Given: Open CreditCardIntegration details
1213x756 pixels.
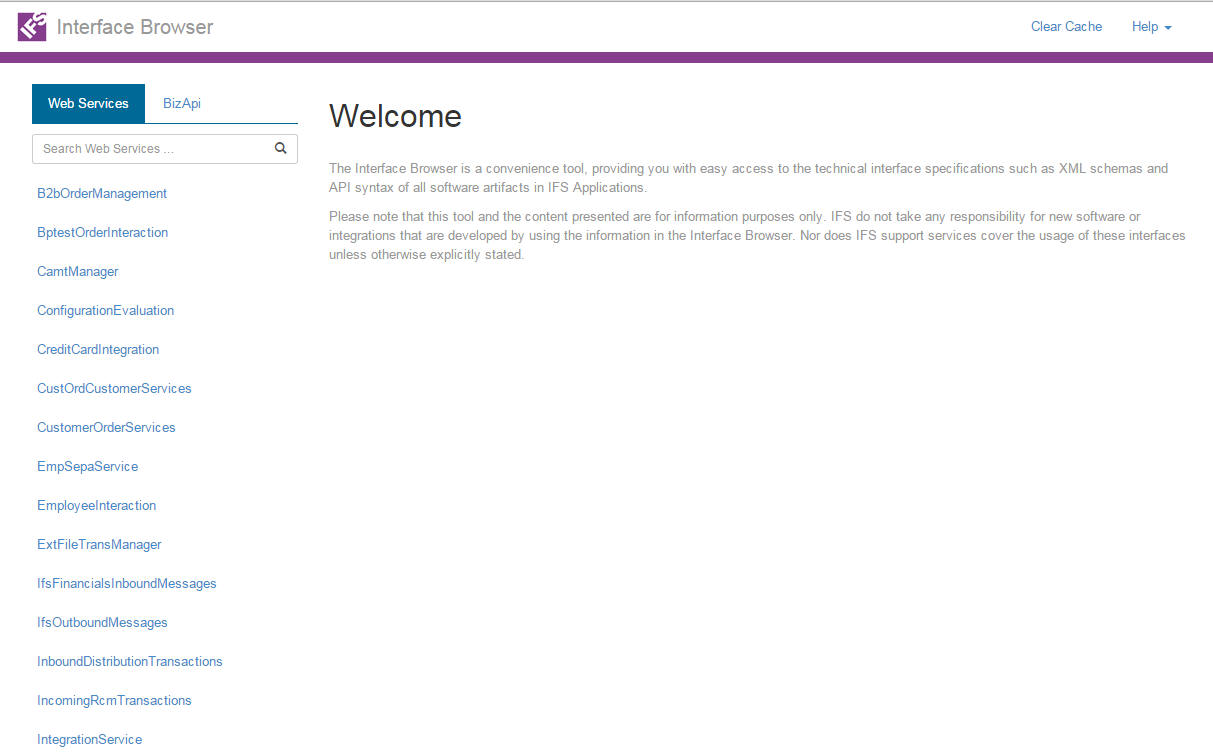Looking at the screenshot, I should tap(98, 349).
